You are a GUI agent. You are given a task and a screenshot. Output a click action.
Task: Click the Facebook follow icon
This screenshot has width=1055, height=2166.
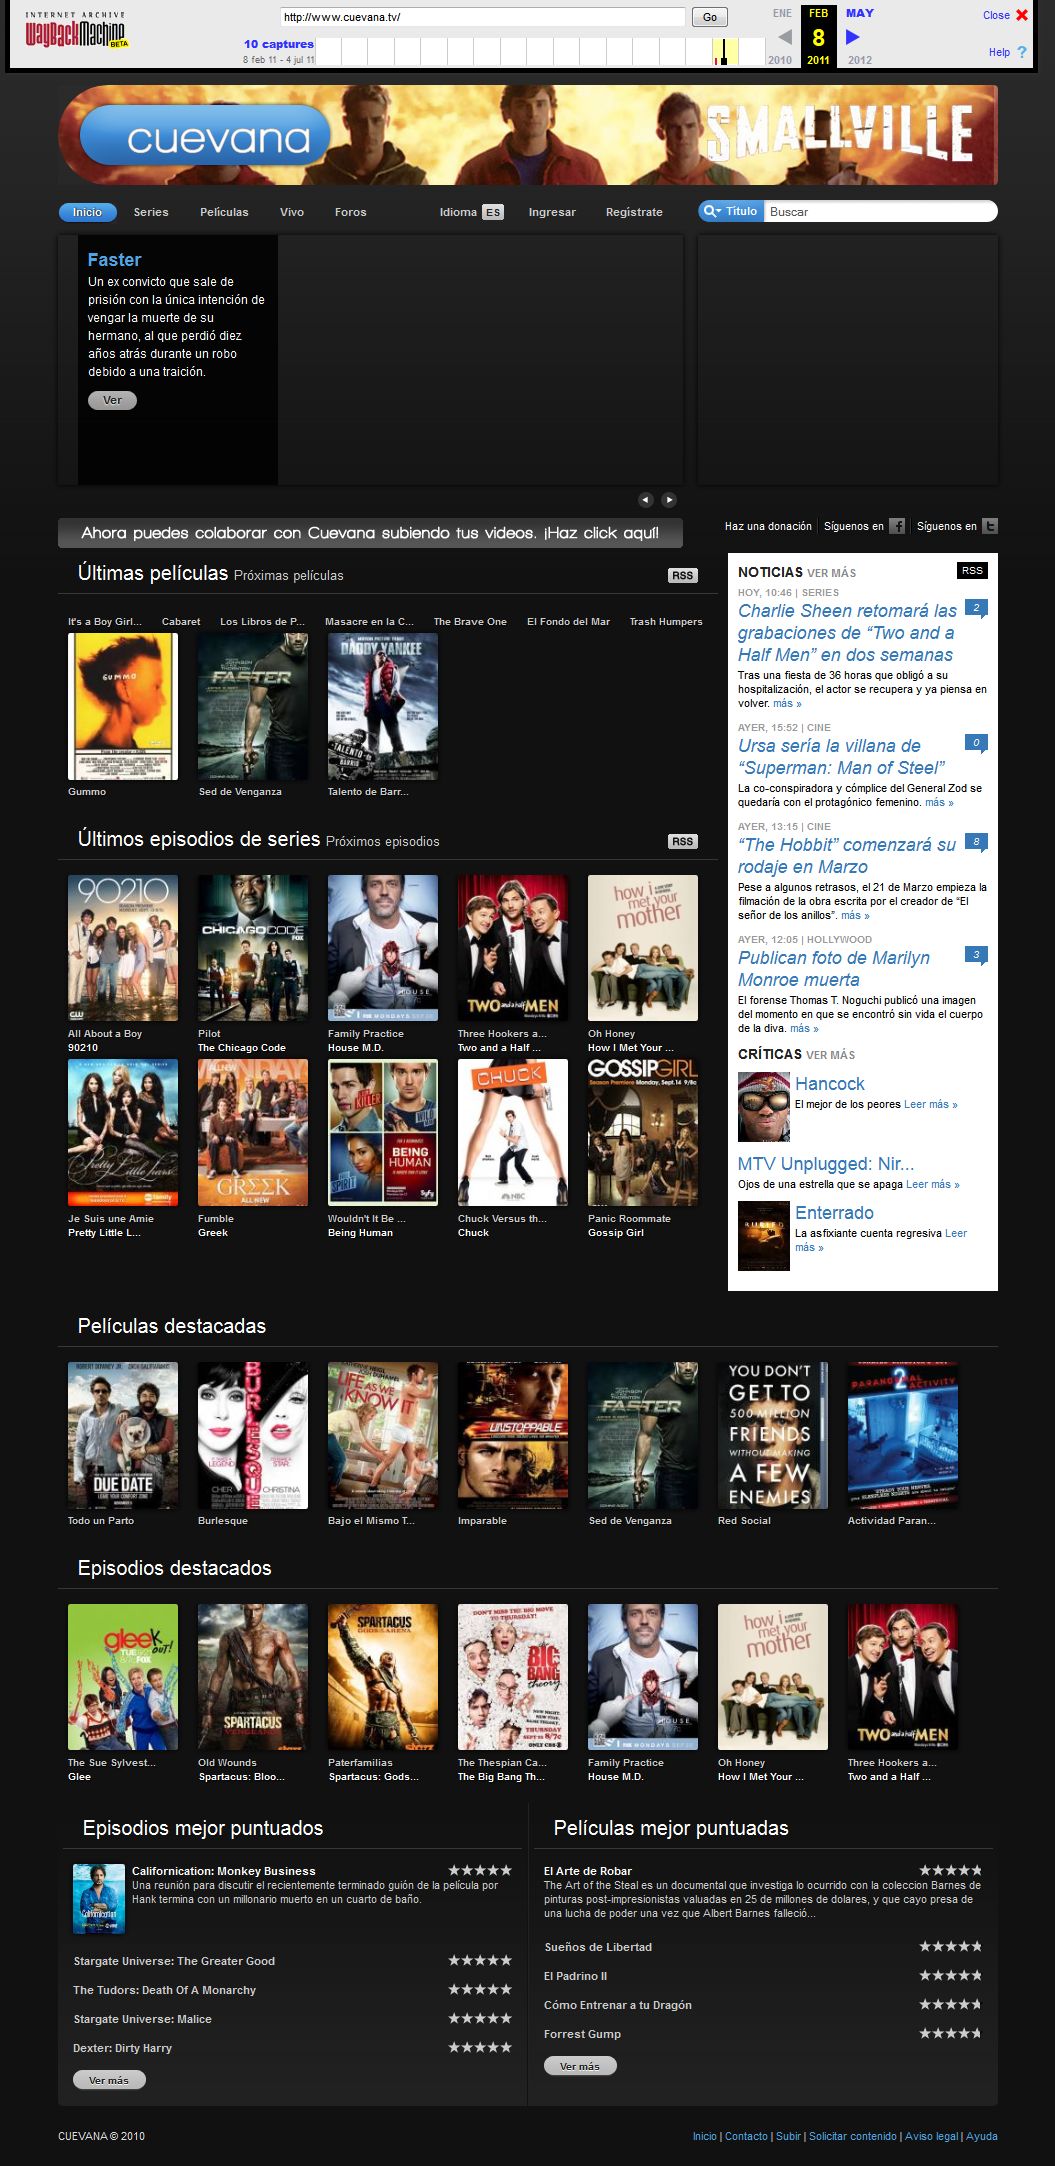[x=897, y=526]
